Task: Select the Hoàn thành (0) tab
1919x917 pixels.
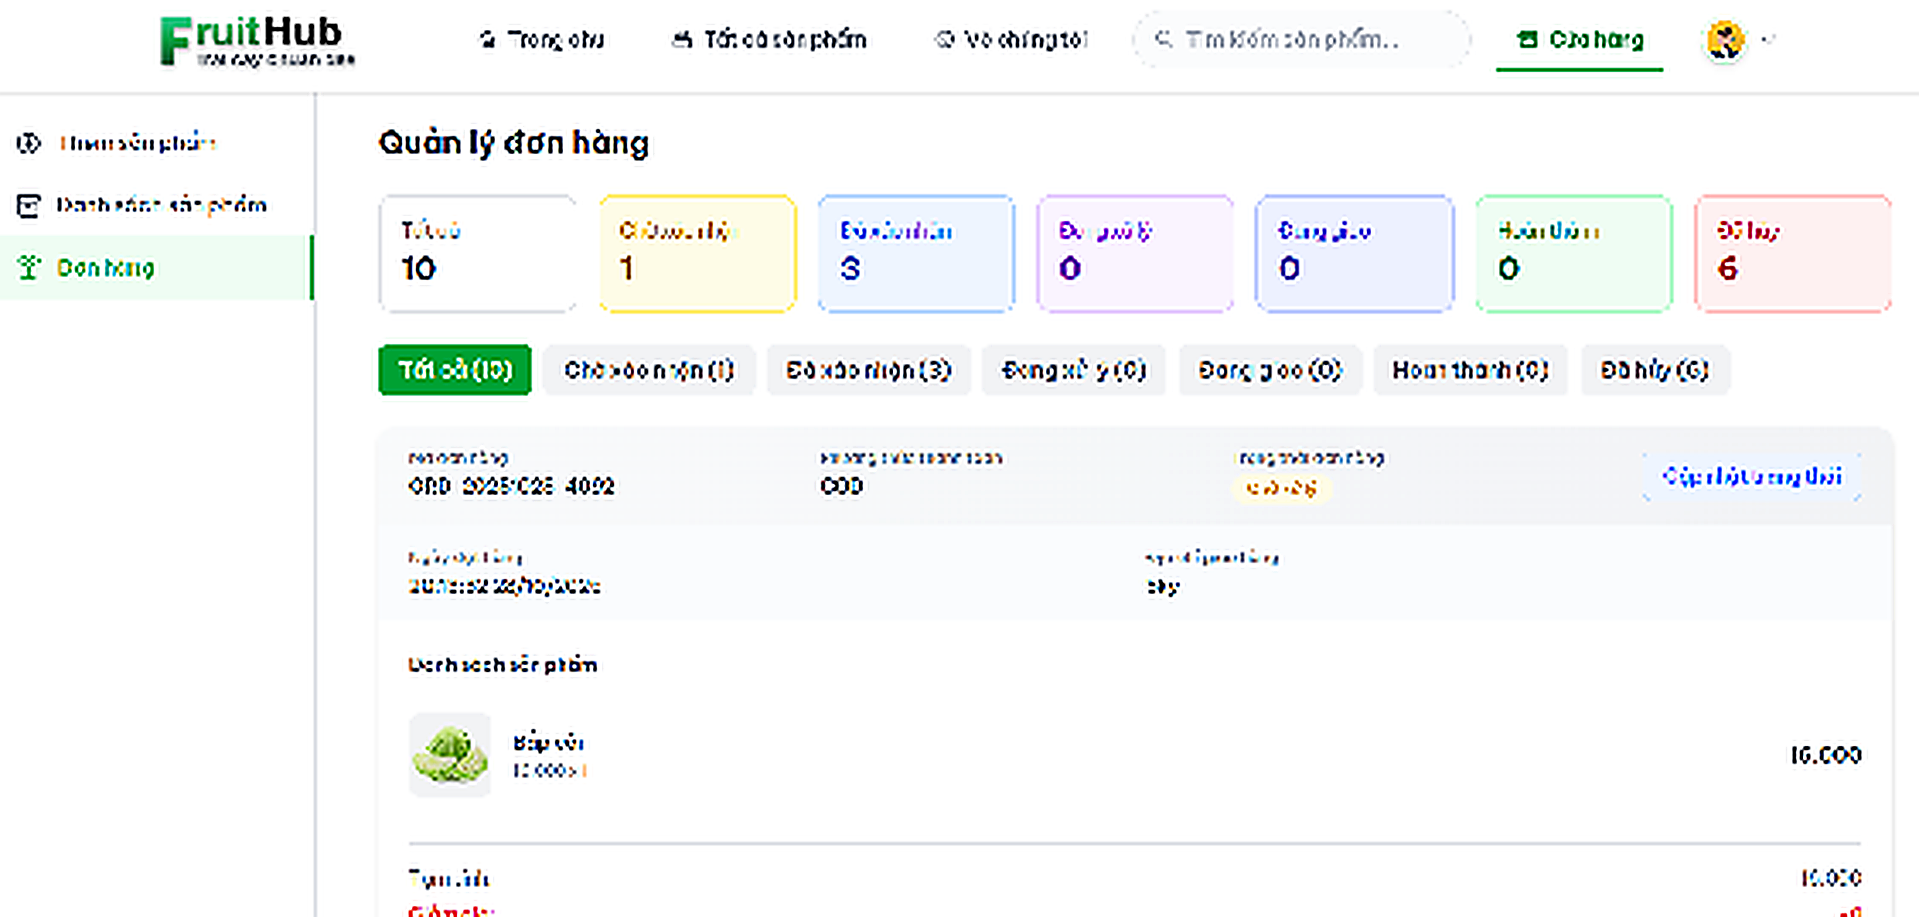Action: (1470, 370)
